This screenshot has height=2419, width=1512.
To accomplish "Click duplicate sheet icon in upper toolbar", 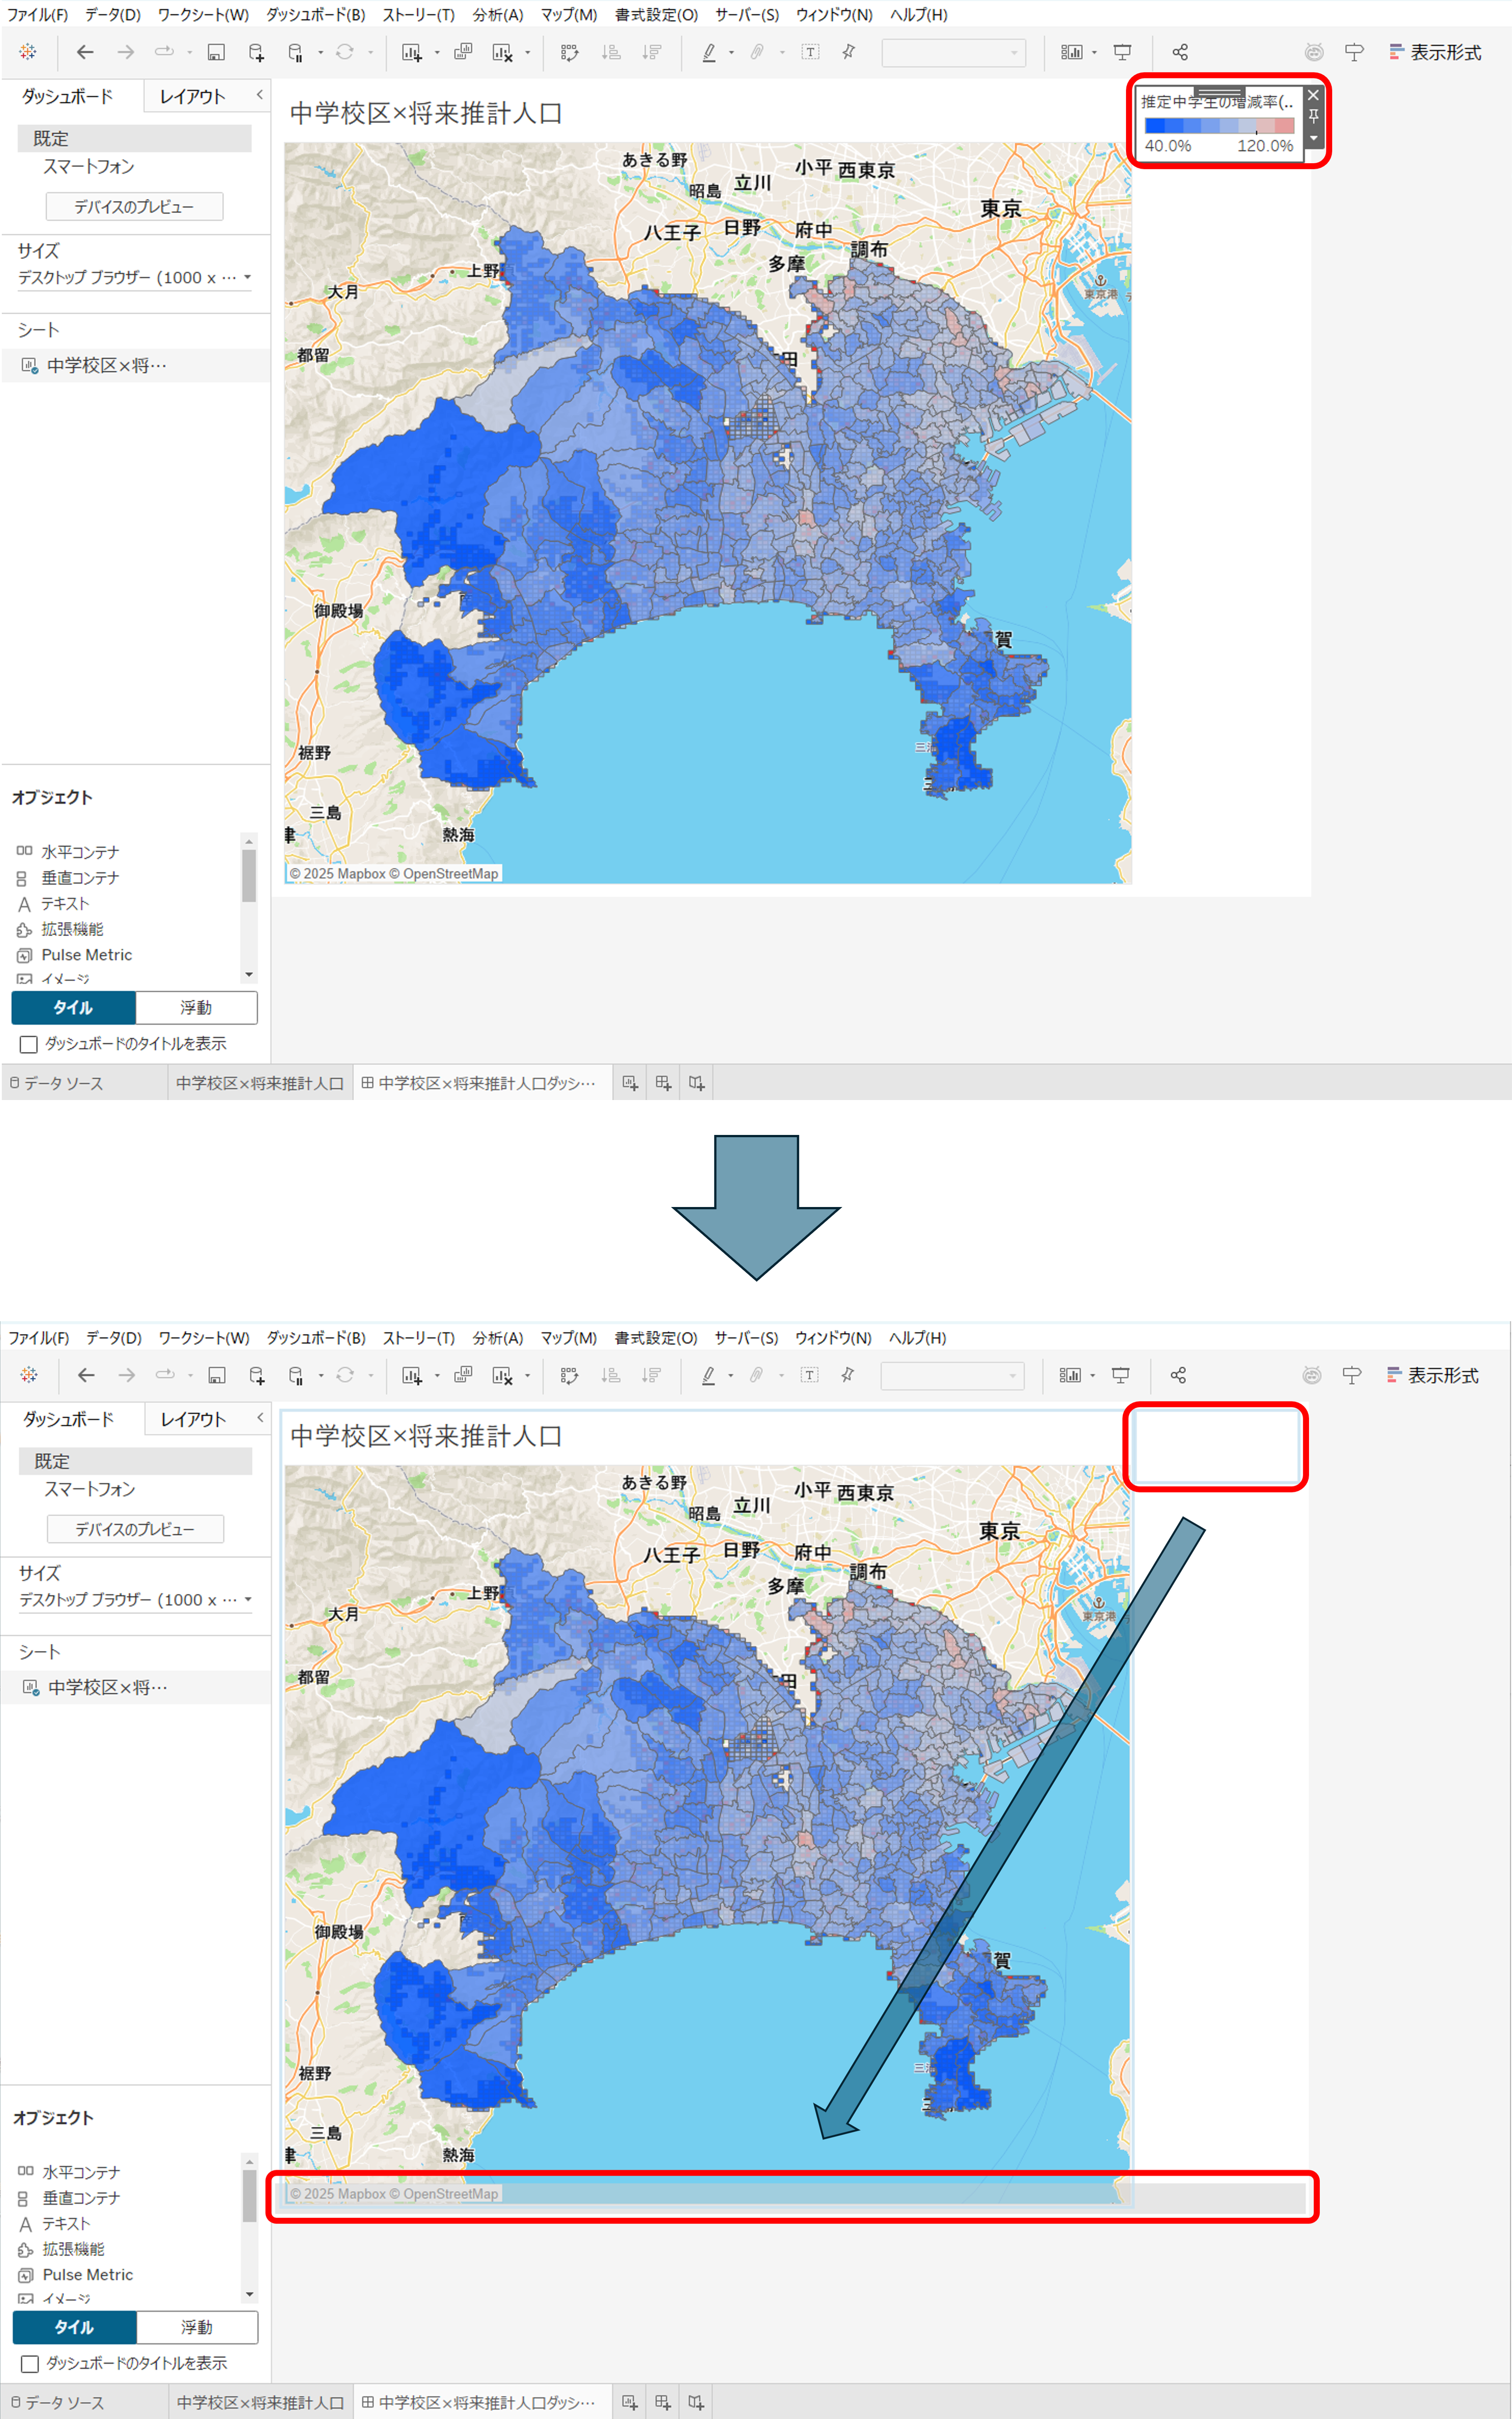I will click(463, 52).
